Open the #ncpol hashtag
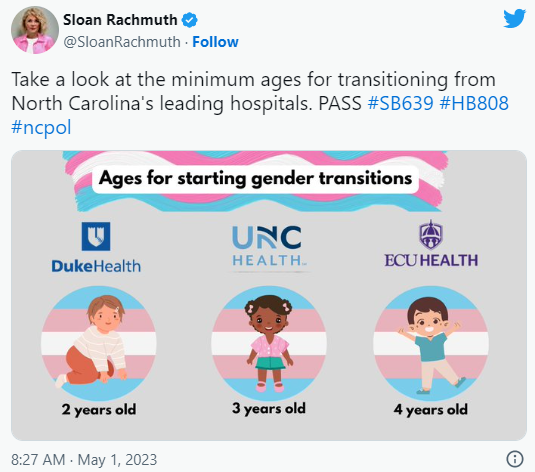Viewport: 535px width, 472px height. coord(41,127)
